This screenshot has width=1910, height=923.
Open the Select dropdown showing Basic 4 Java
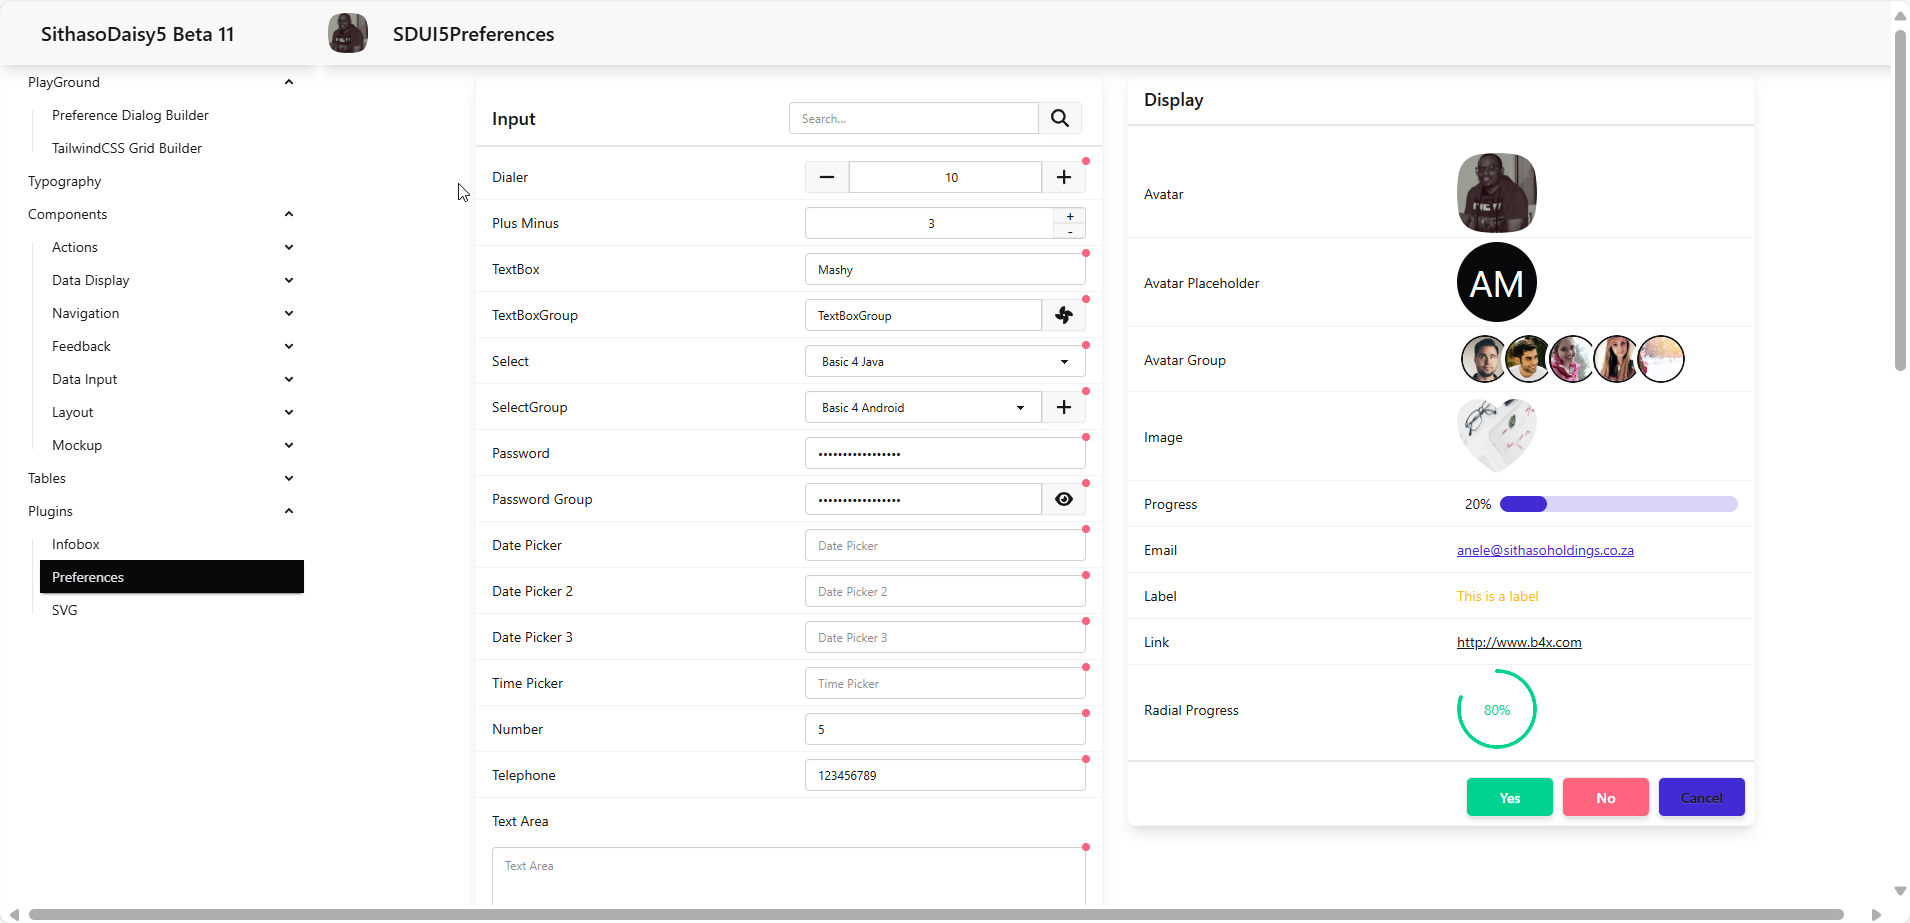(x=944, y=361)
